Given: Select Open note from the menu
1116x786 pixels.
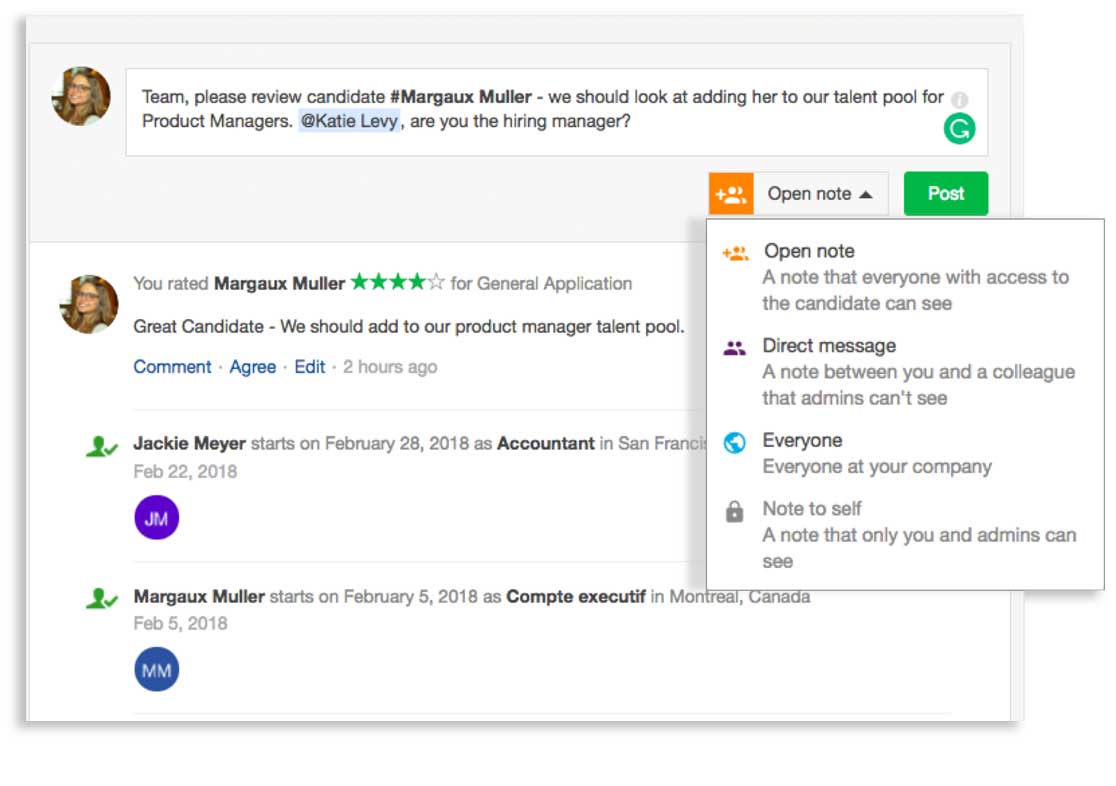Looking at the screenshot, I should click(x=904, y=276).
